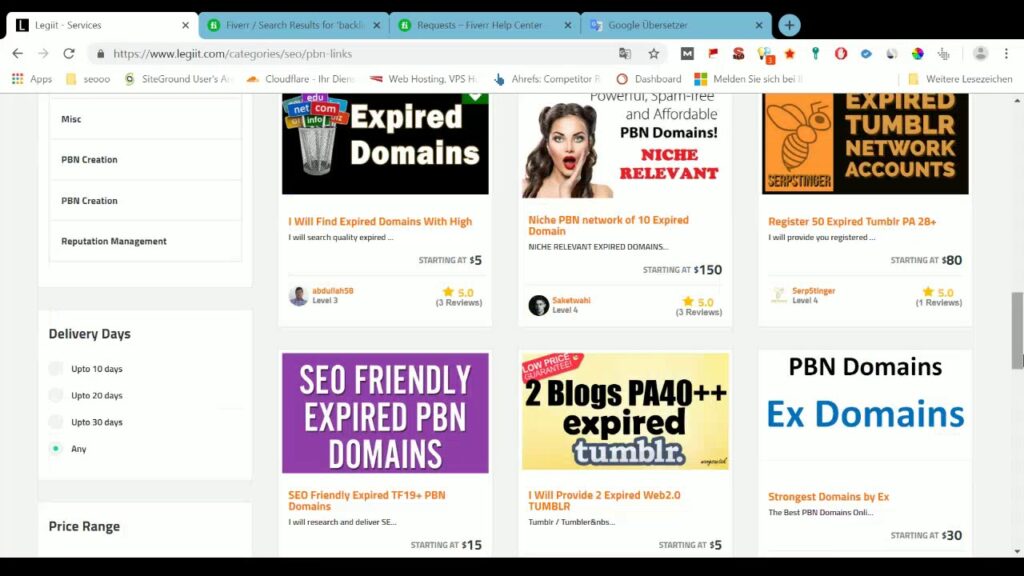Close the Google Übersetzer tab
1024x576 pixels.
pyautogui.click(x=759, y=25)
